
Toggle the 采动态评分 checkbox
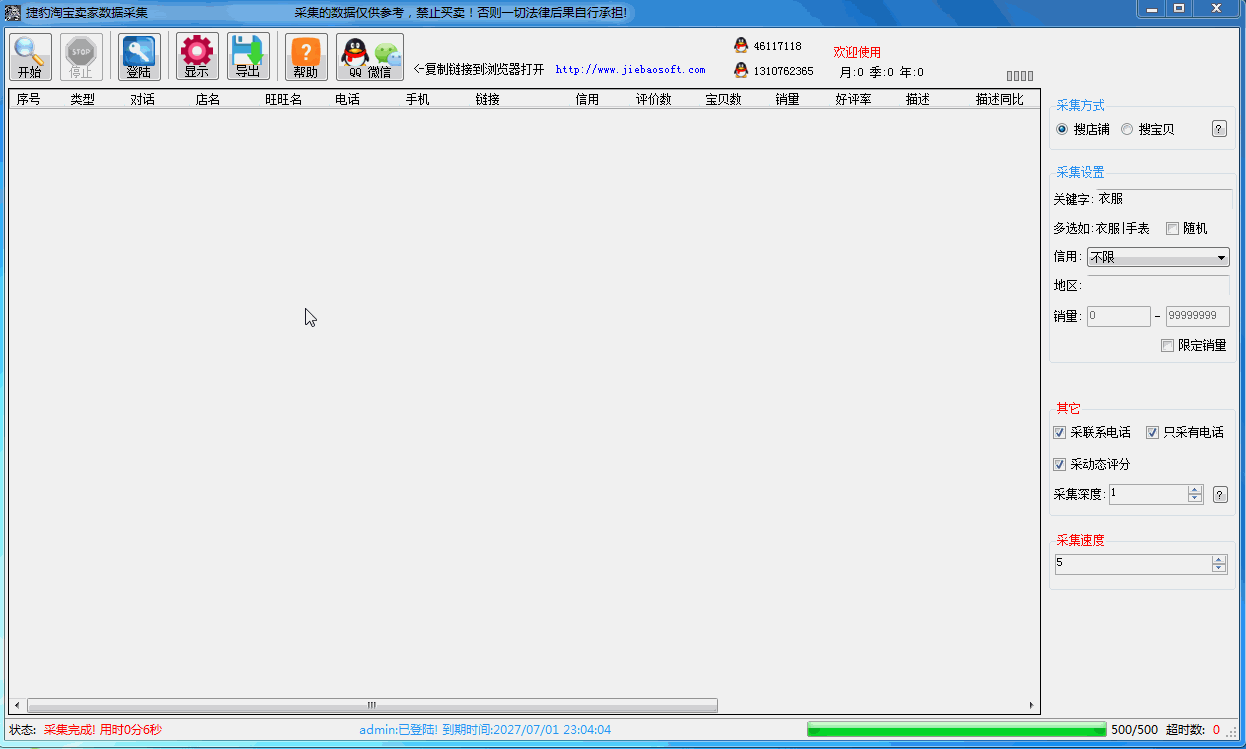pos(1060,464)
